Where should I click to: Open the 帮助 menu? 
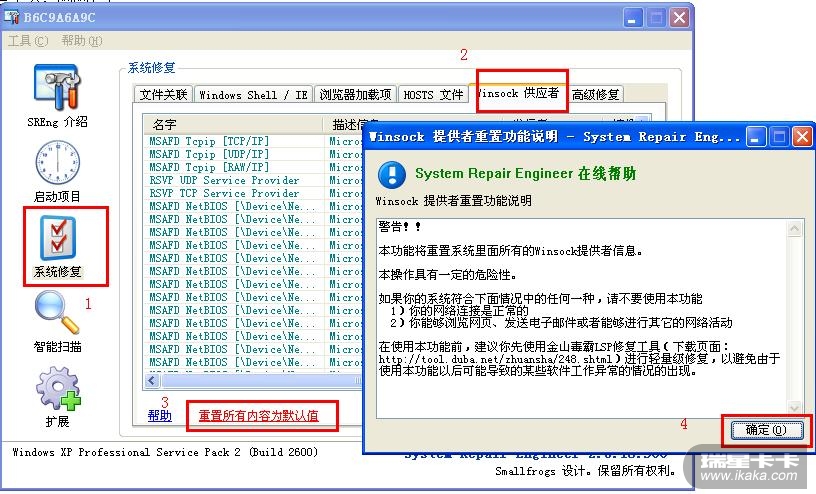82,41
